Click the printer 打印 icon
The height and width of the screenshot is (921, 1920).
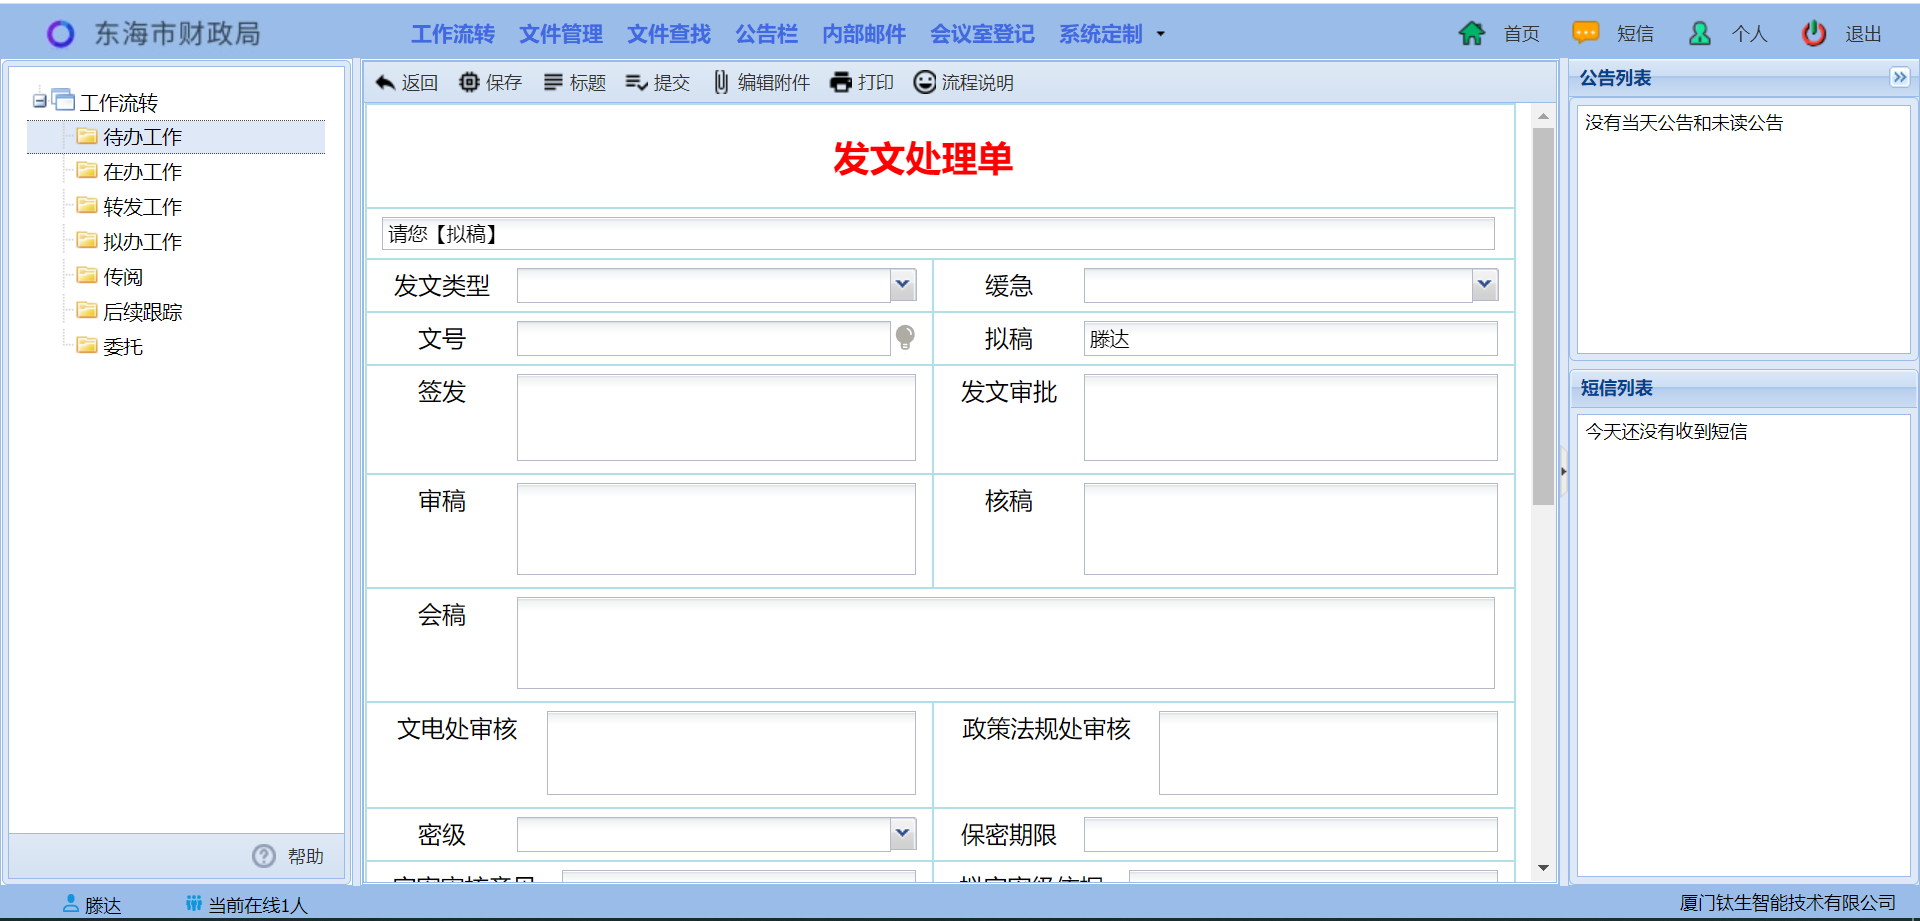coord(841,82)
